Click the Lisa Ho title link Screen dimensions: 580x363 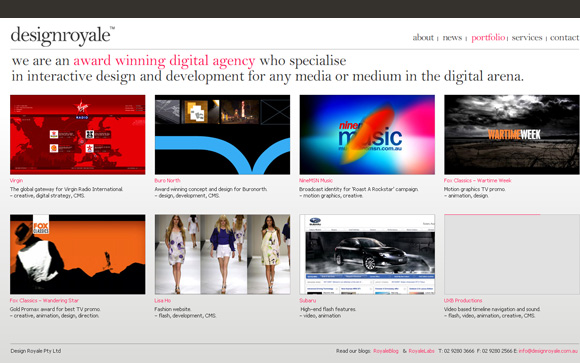click(x=163, y=300)
